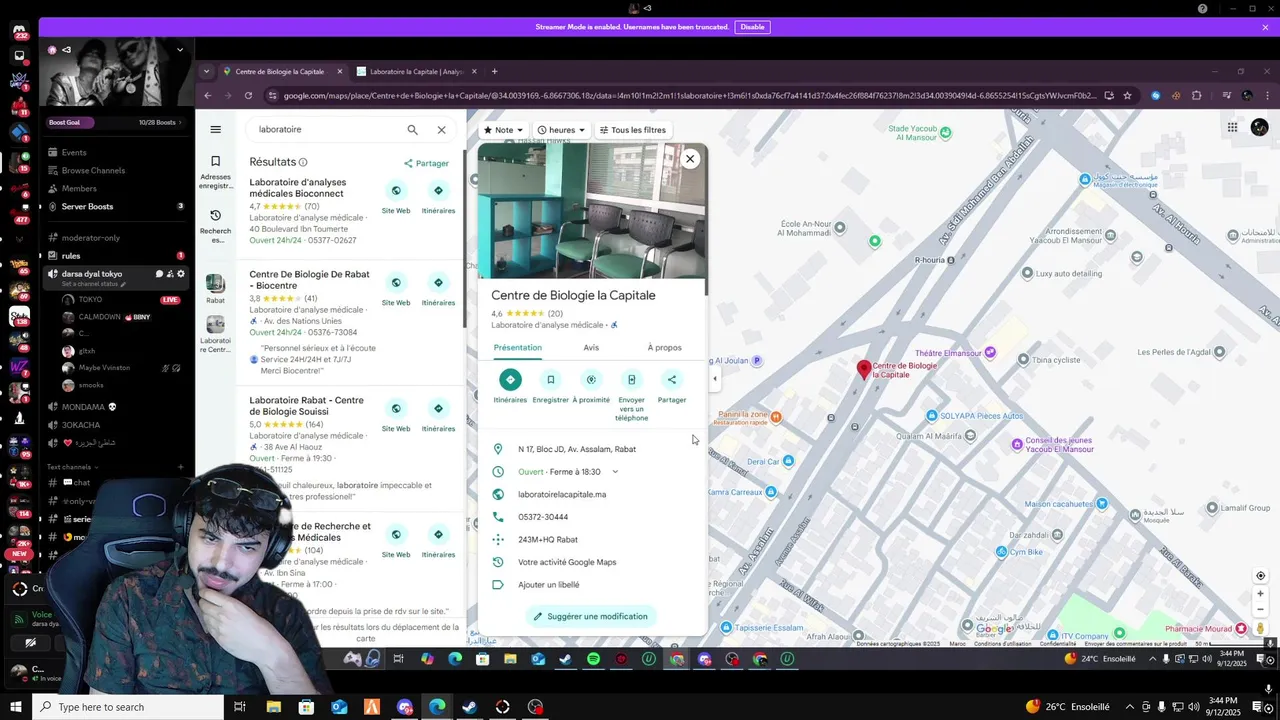Switch to Centre de Biologie la Capitale browser tab

pos(282,71)
